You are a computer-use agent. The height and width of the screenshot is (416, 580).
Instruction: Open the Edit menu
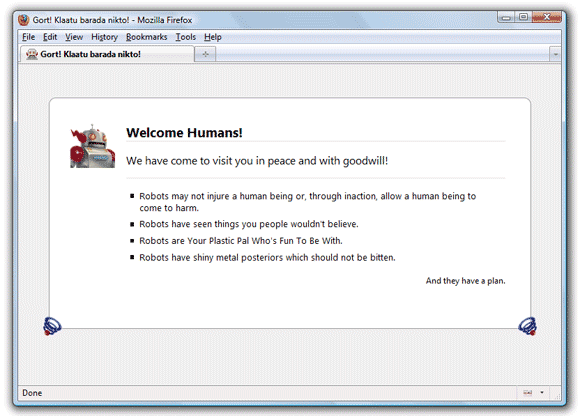click(x=50, y=37)
